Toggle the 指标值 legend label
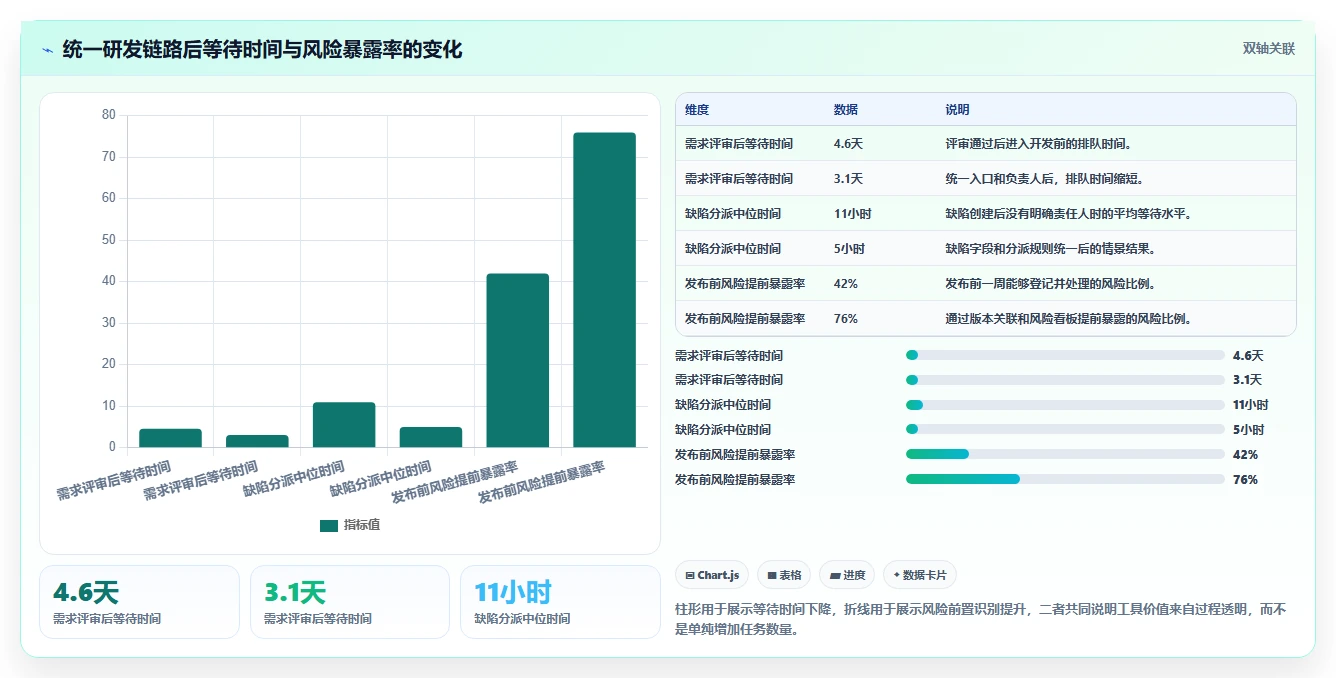Screen dimensions: 1336x678 [x=362, y=526]
